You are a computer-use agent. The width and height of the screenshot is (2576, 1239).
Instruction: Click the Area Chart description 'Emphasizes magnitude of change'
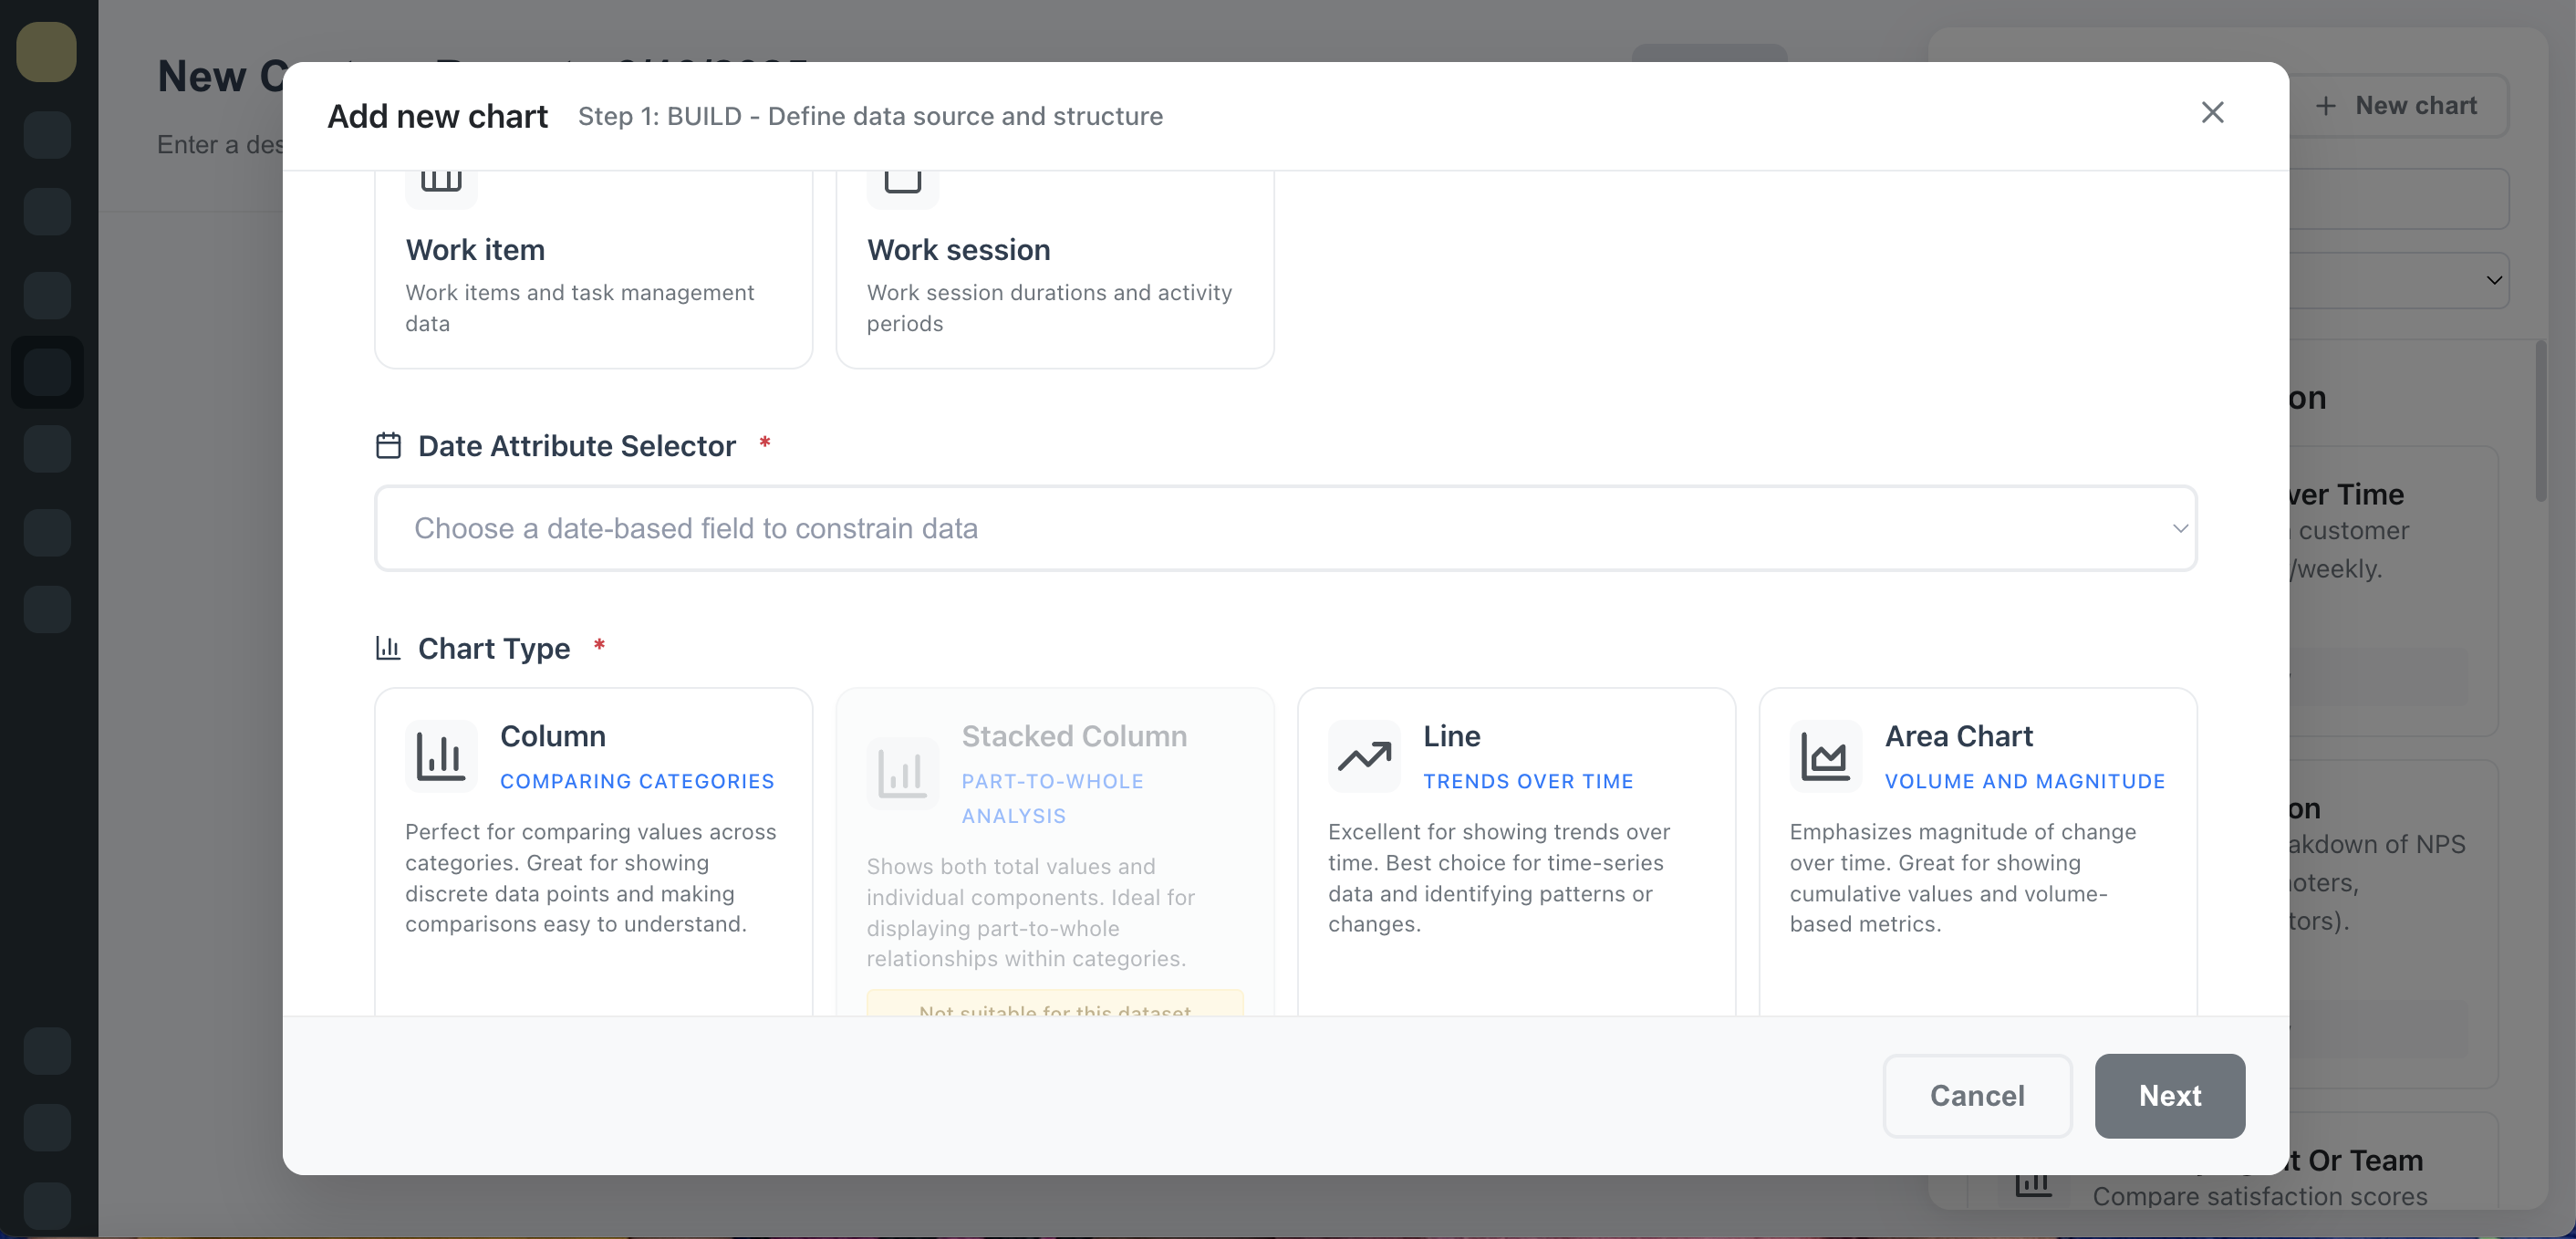click(x=1963, y=877)
